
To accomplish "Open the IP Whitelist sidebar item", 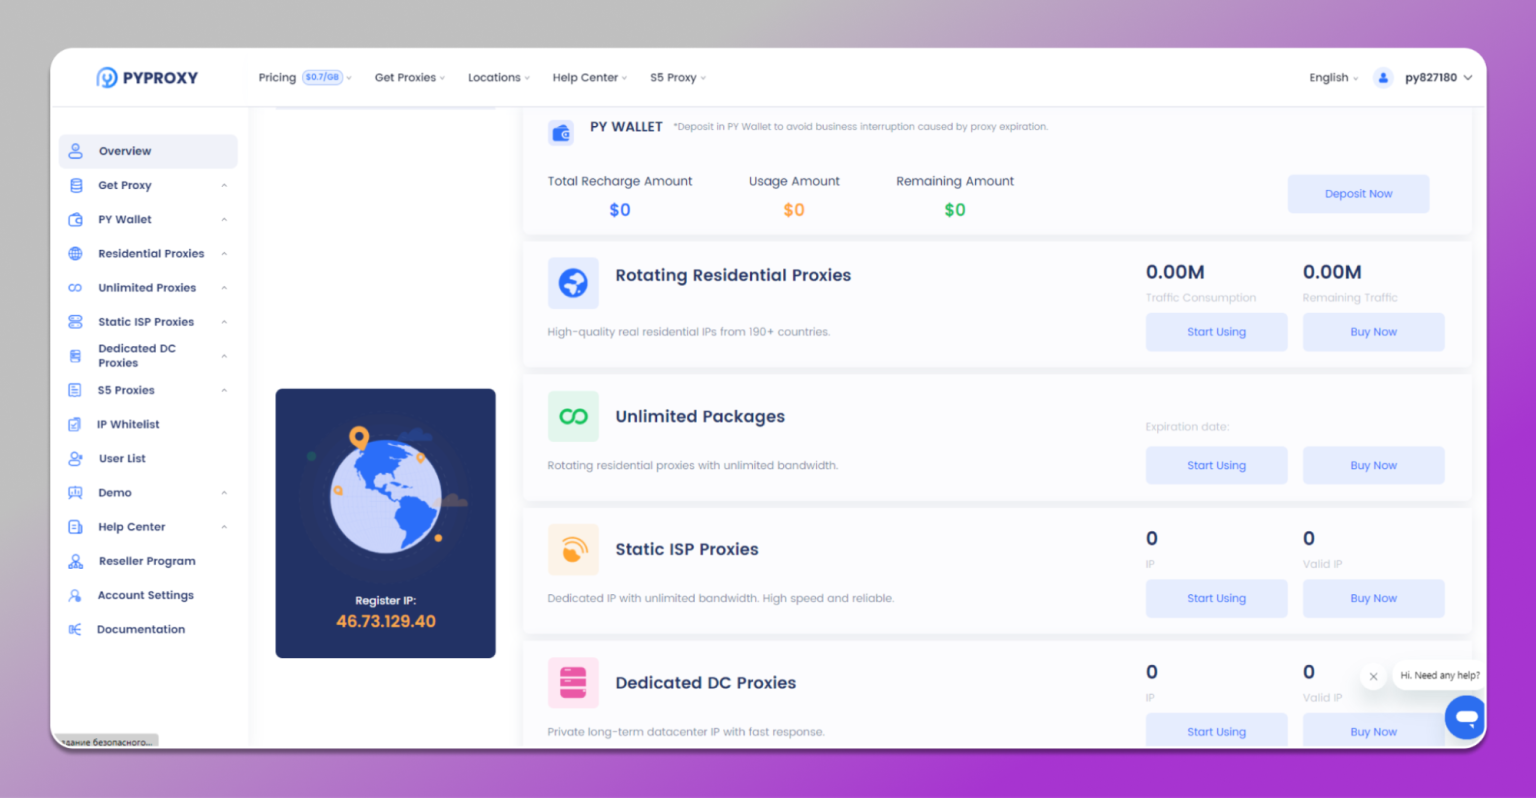I will 127,423.
